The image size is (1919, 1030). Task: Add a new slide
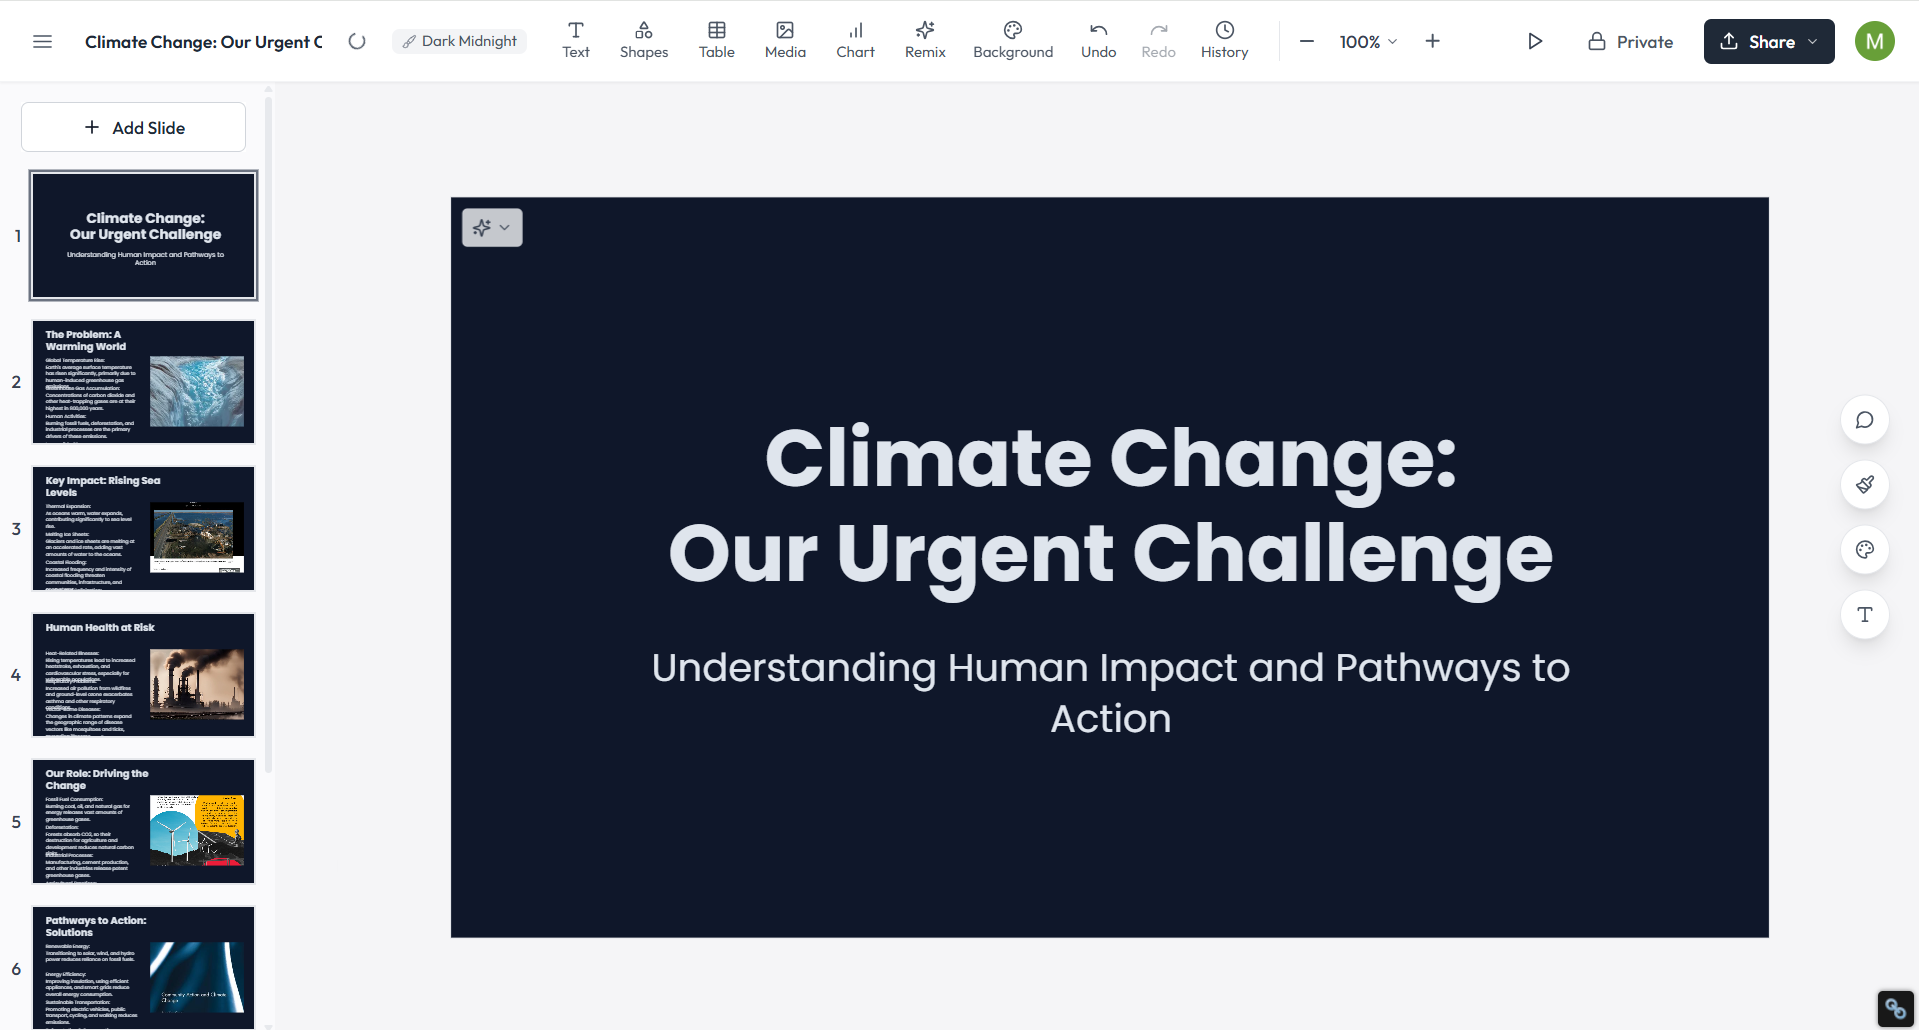tap(134, 127)
